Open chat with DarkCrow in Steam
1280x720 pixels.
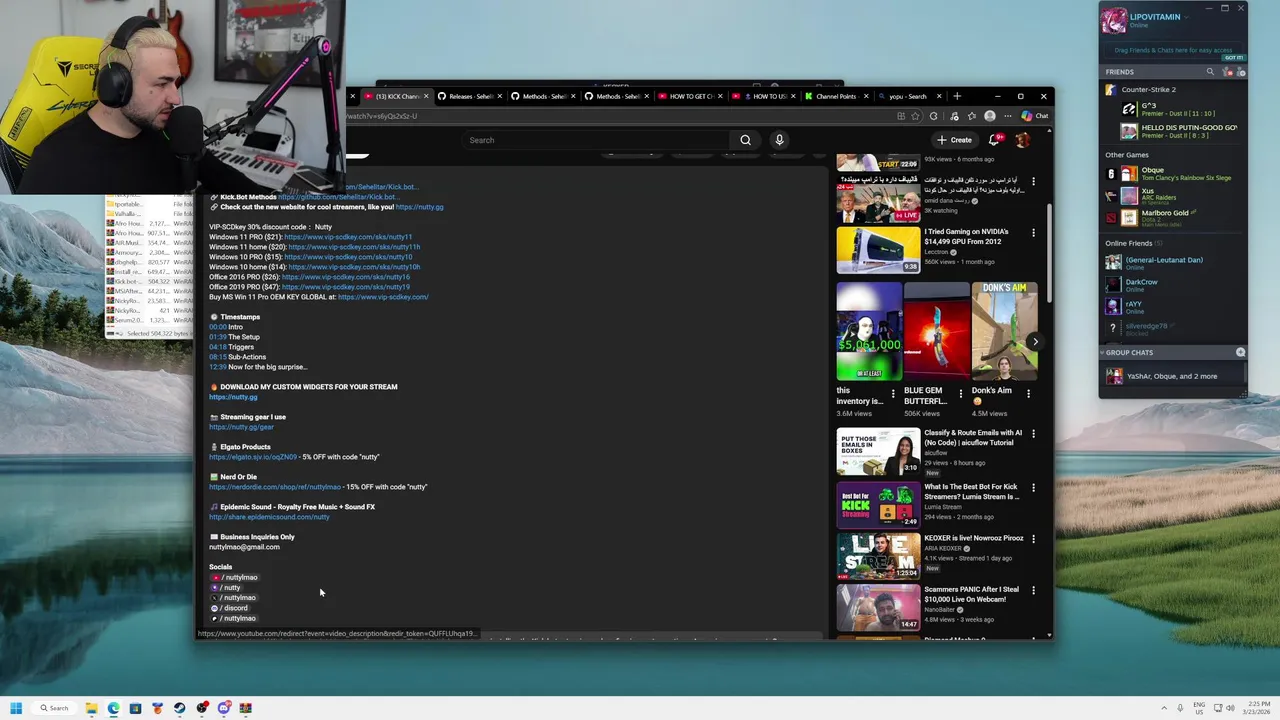click(1172, 285)
